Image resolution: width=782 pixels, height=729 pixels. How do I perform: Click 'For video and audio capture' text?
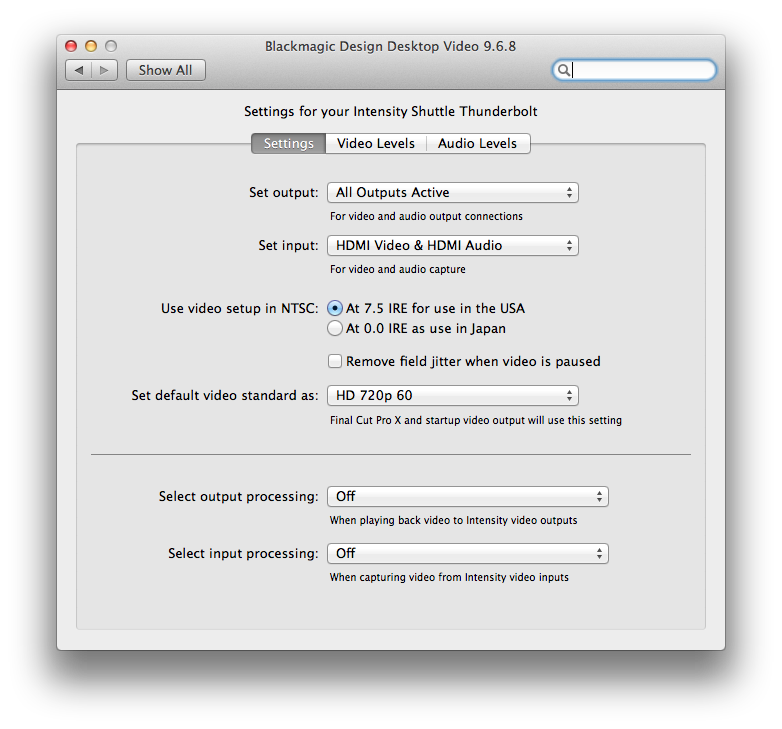[x=397, y=269]
